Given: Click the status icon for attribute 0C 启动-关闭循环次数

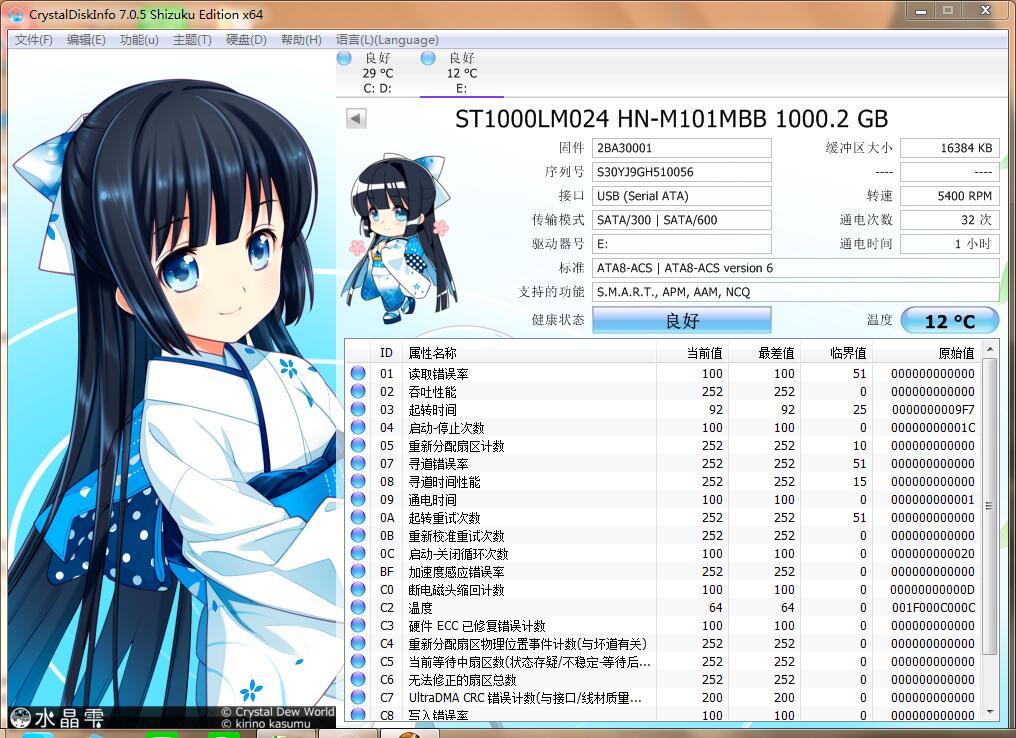Looking at the screenshot, I should [358, 553].
